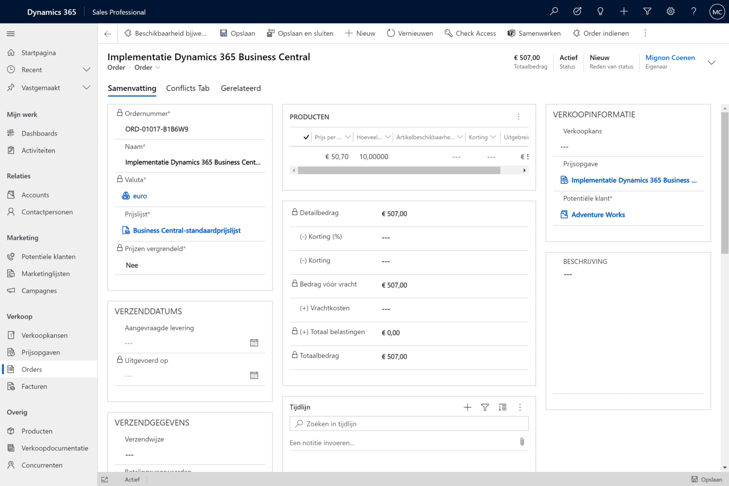Open command bar overflow menu
The width and height of the screenshot is (729, 486).
pos(645,33)
